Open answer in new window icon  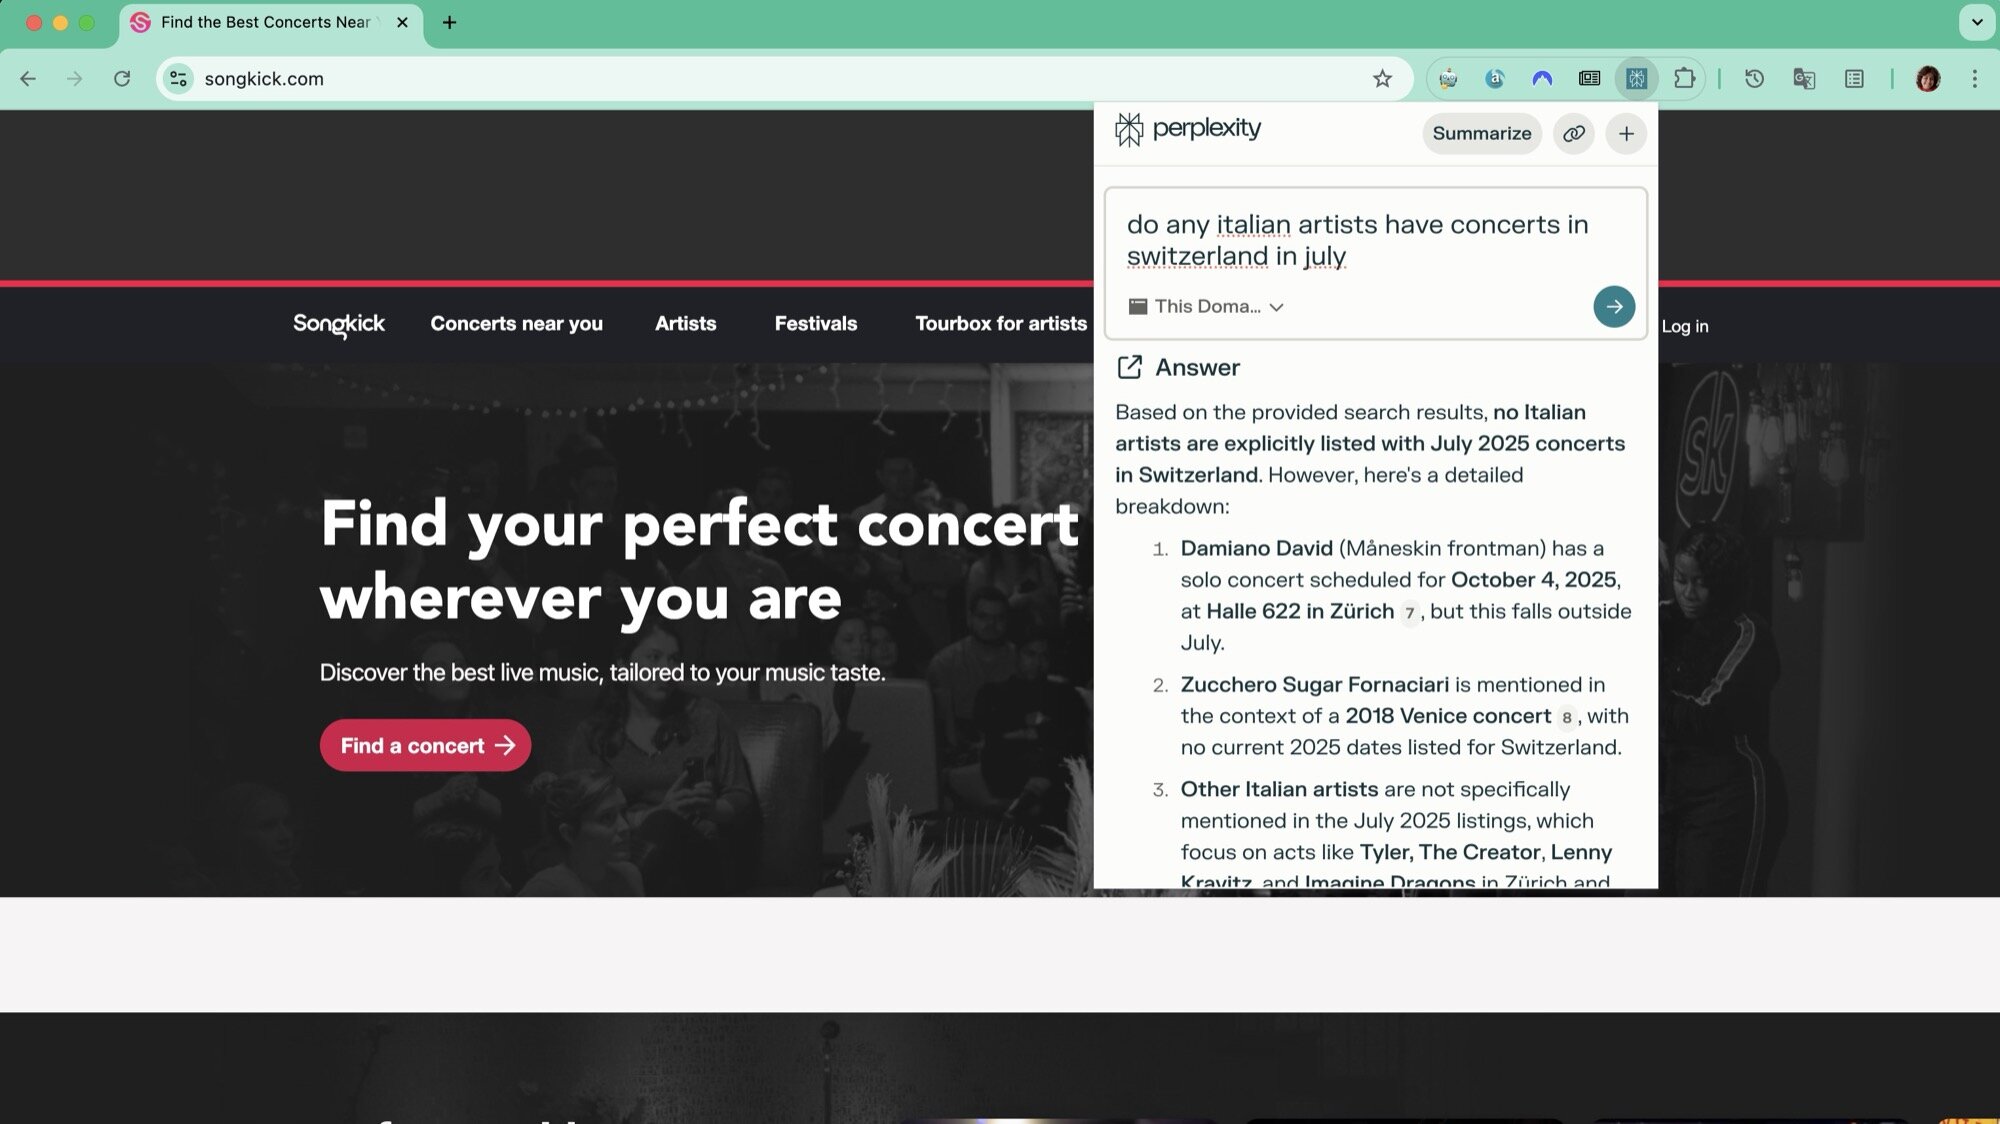[1129, 367]
